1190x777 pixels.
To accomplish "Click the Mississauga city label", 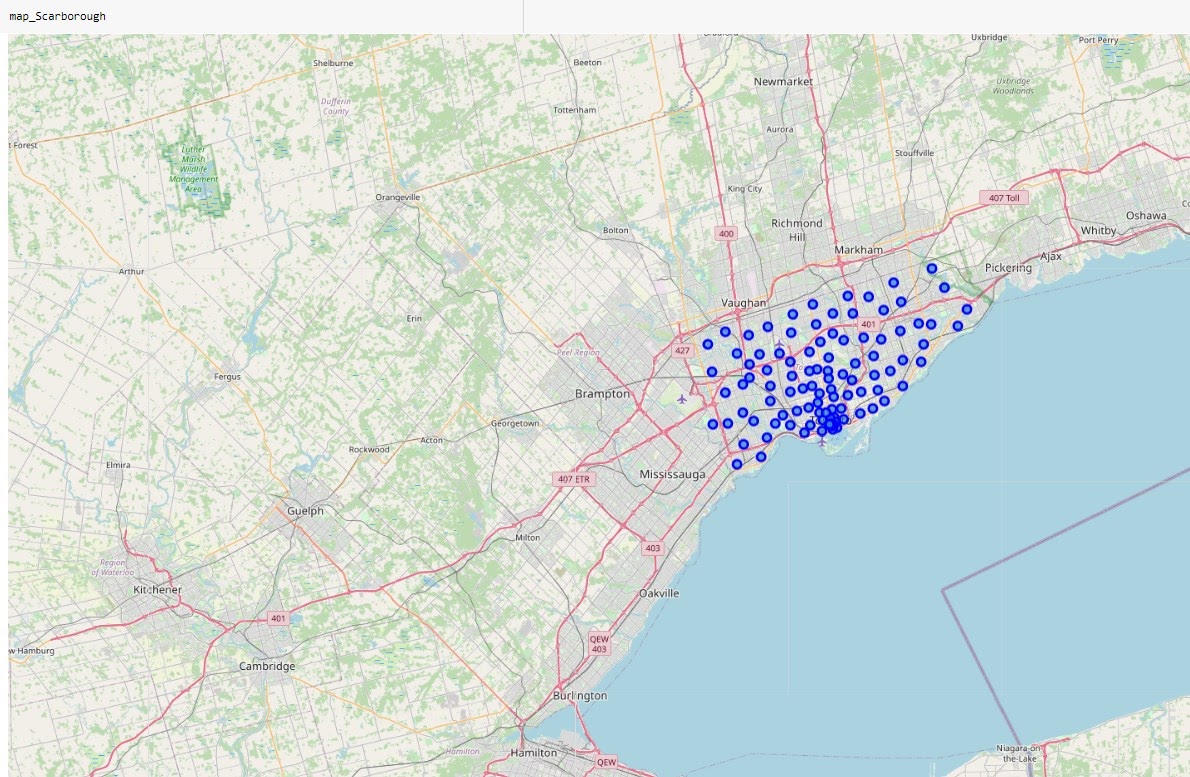I will [x=672, y=474].
